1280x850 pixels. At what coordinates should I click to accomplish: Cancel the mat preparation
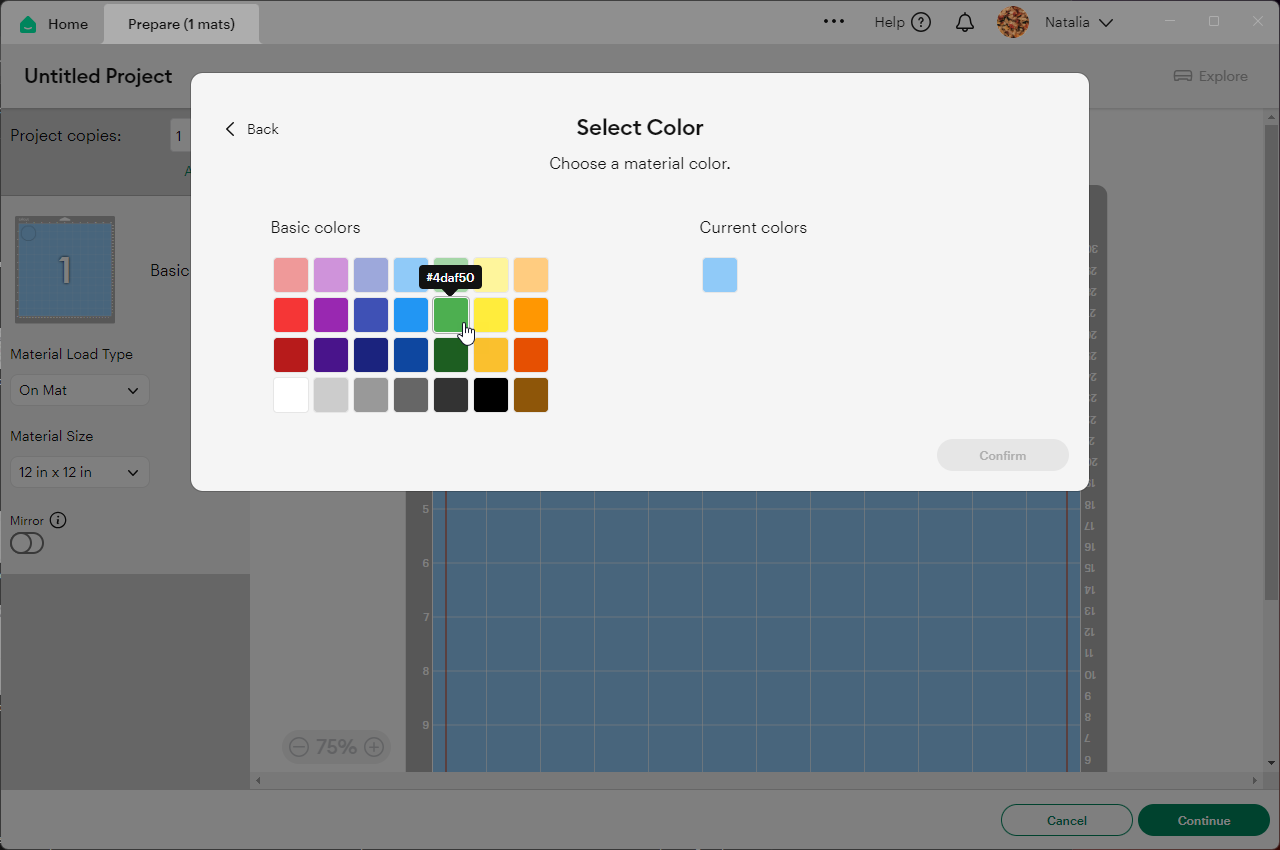(1066, 820)
